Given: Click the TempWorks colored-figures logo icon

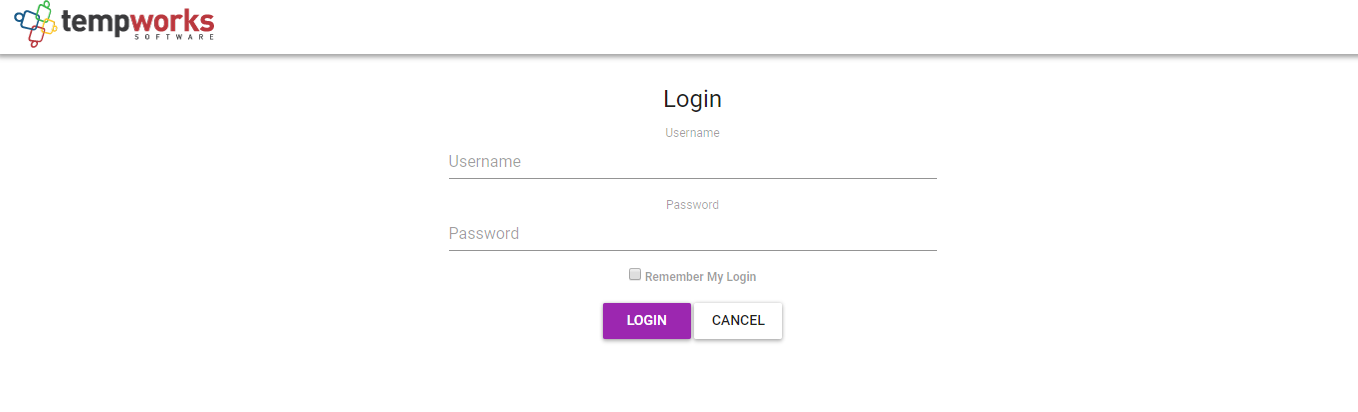Looking at the screenshot, I should pyautogui.click(x=36, y=24).
